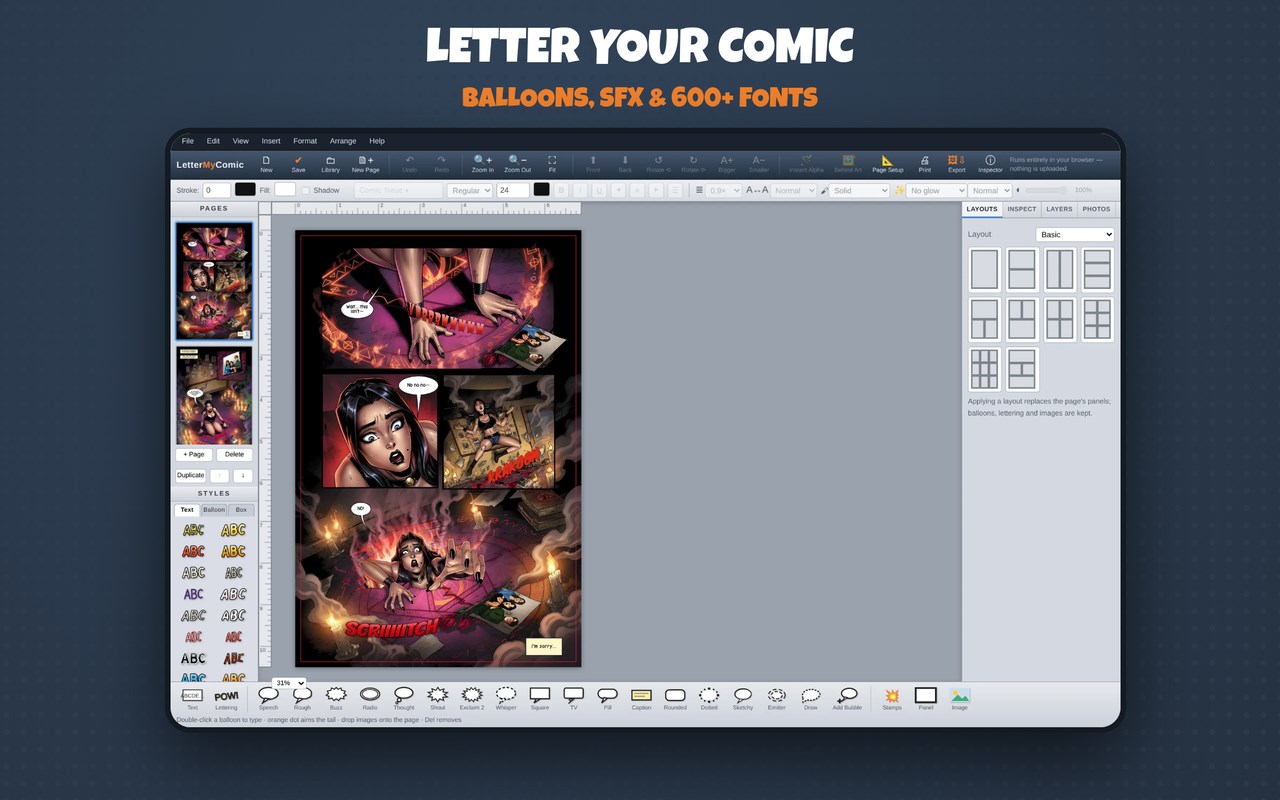
Task: Insert a Rough balloon
Action: [x=302, y=699]
